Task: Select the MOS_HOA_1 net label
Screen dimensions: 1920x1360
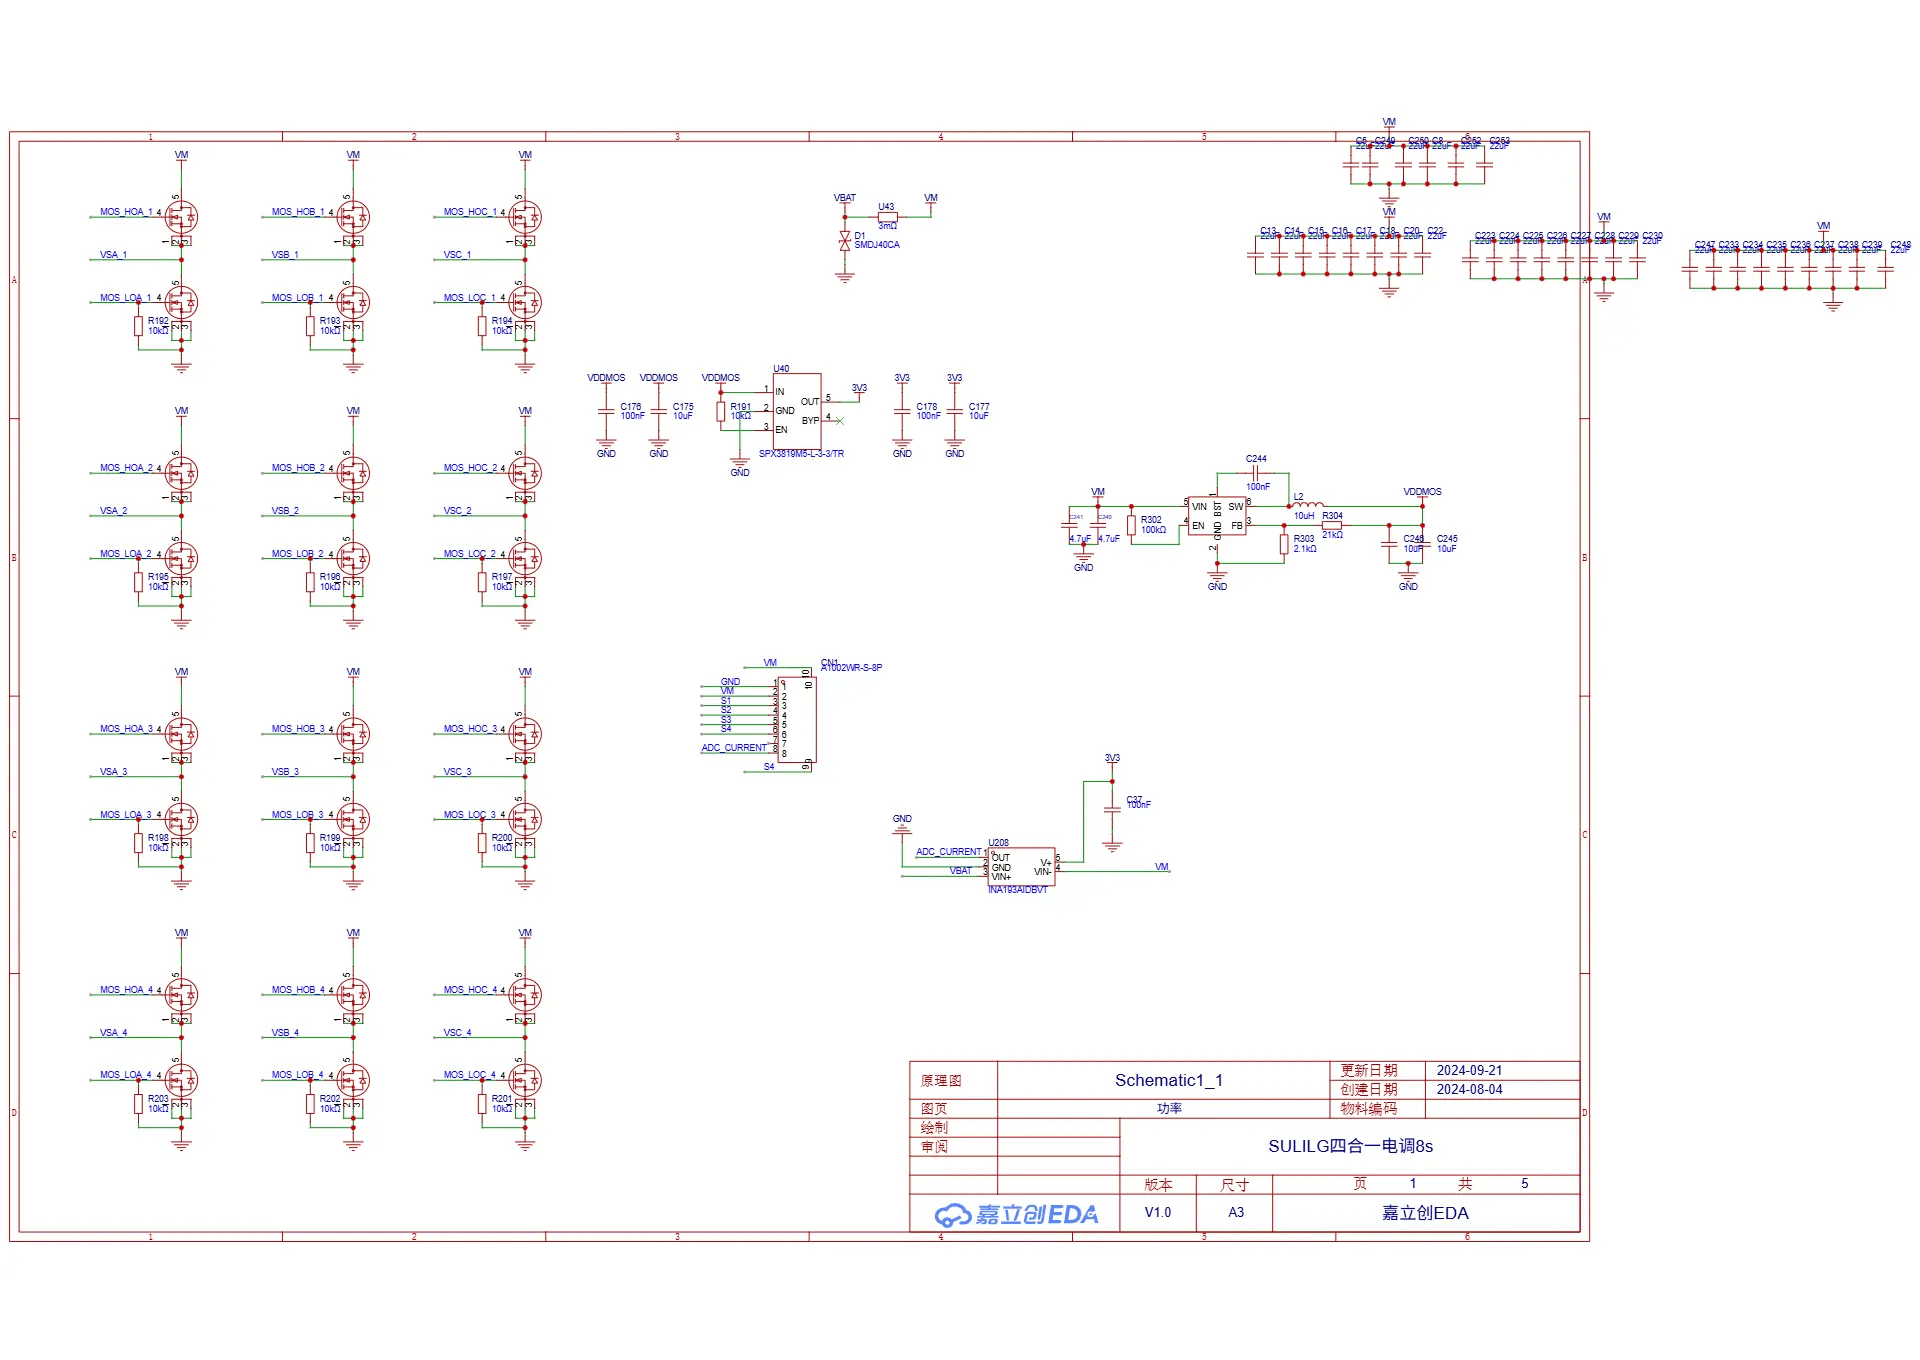Action: click(126, 212)
